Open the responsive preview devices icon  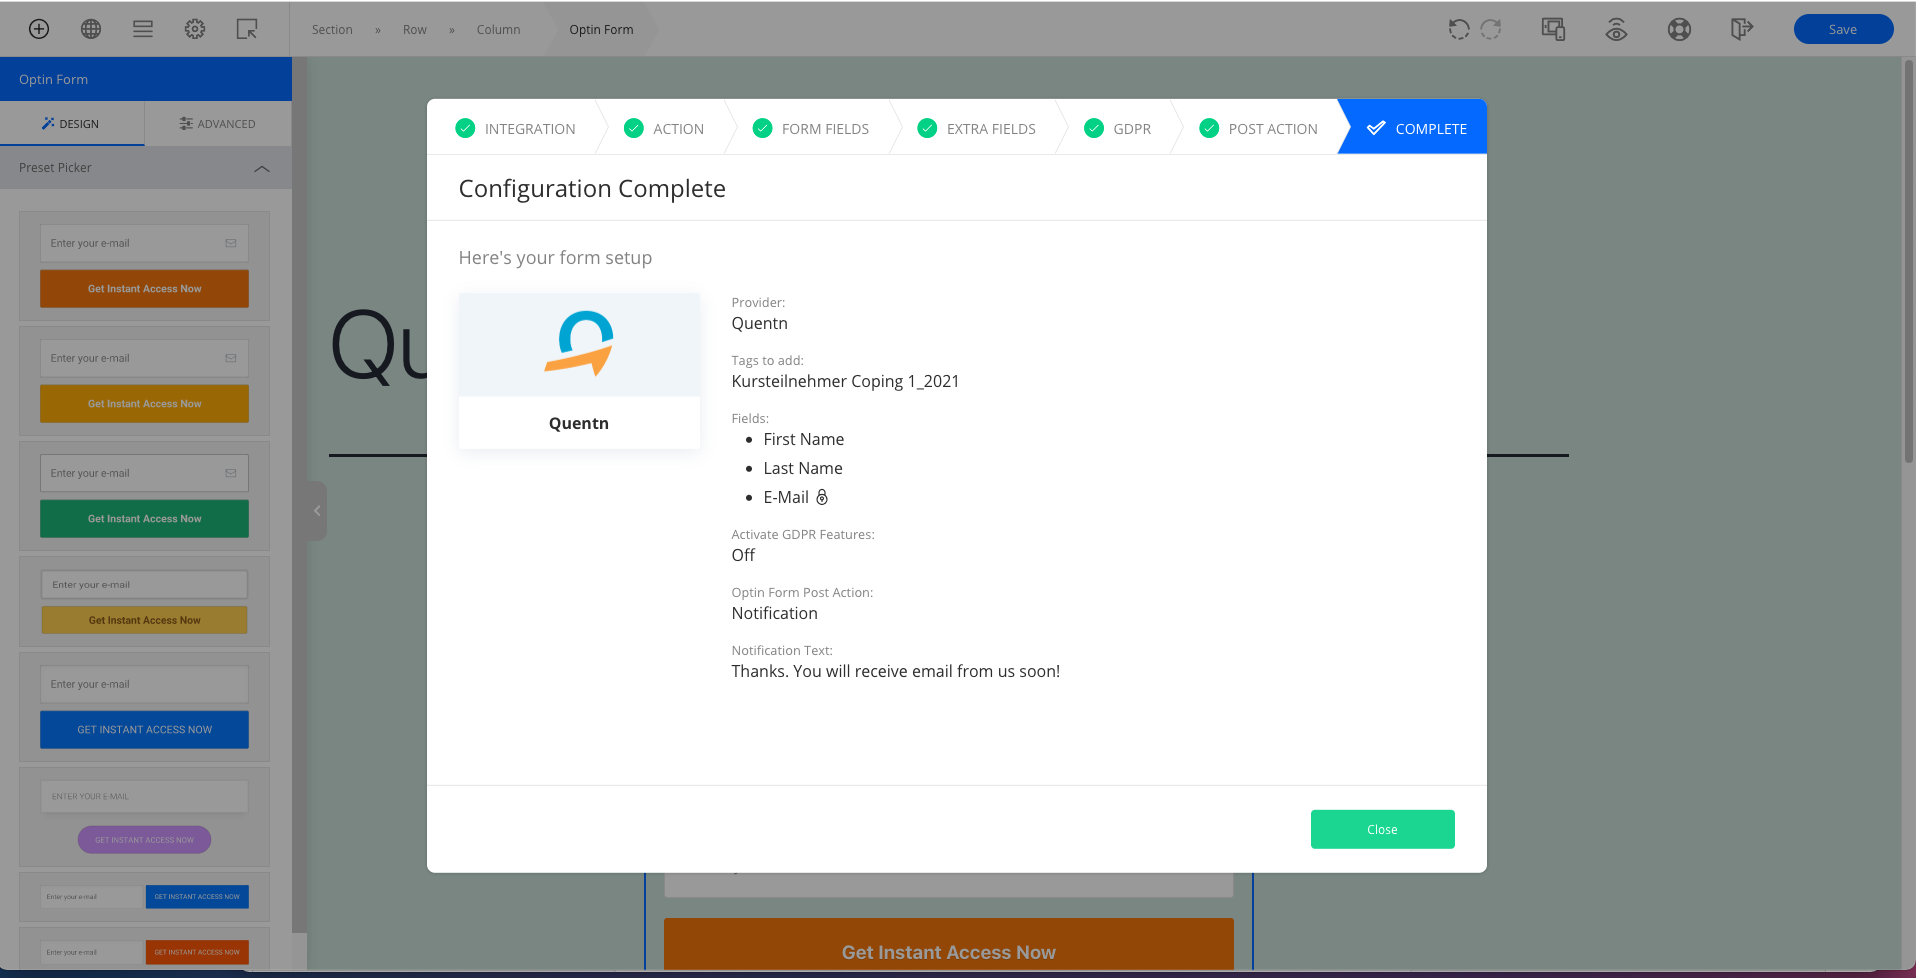[x=1553, y=29]
